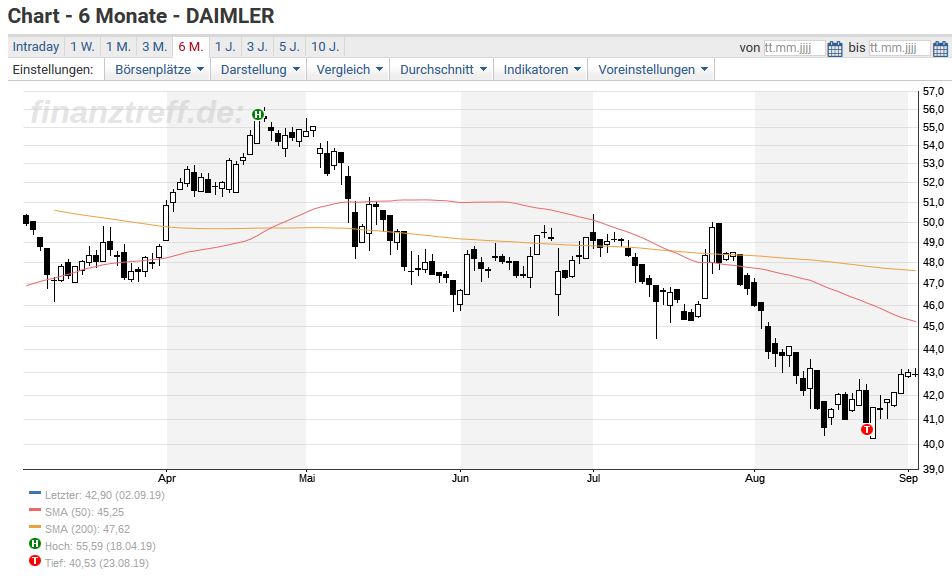Click the 'SMA (200): 47,62' legend text
The width and height of the screenshot is (952, 580).
[87, 529]
